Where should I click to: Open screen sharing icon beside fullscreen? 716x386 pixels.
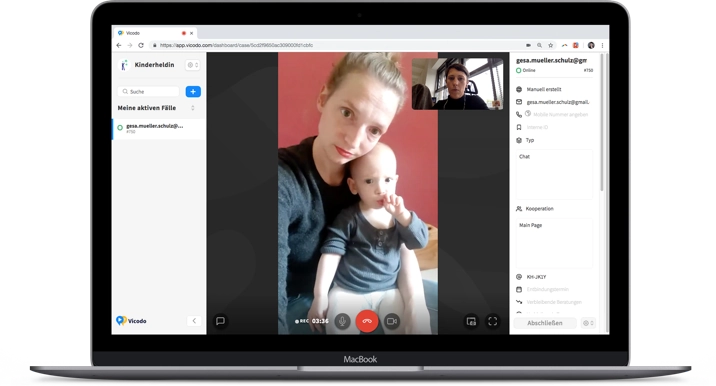pyautogui.click(x=471, y=322)
